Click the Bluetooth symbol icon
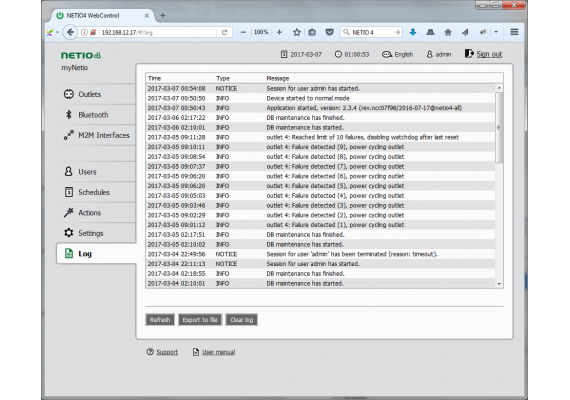570x400 pixels. click(x=68, y=115)
